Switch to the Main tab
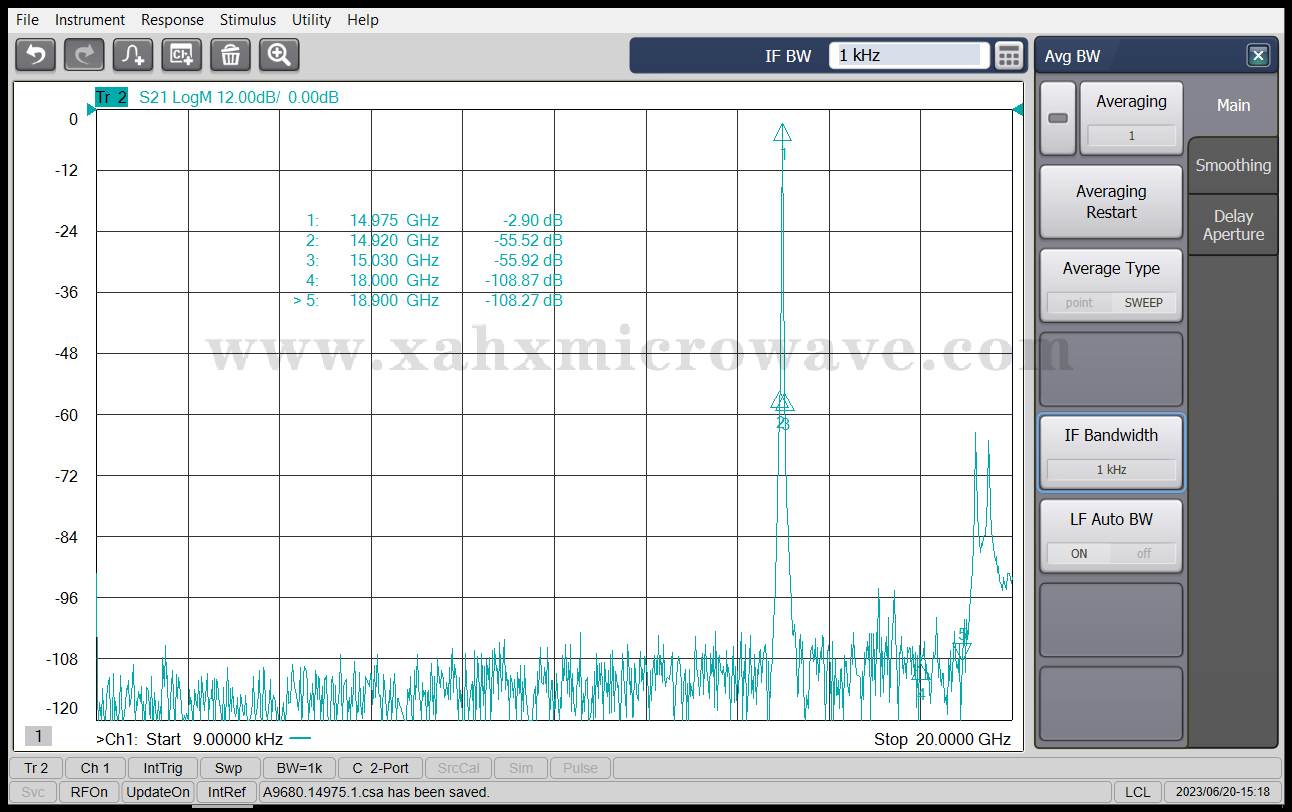 coord(1233,105)
